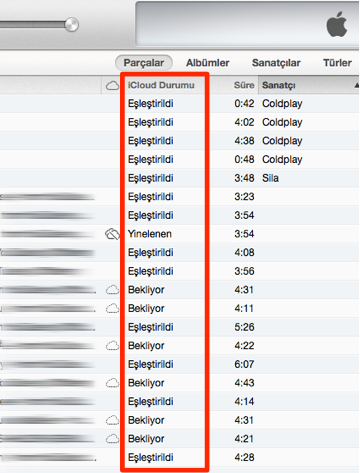Select the Yinelenen status cell

(x=150, y=234)
